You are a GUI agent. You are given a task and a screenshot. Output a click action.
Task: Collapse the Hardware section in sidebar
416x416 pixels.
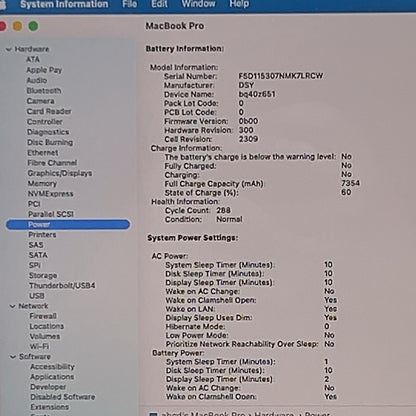pyautogui.click(x=9, y=49)
